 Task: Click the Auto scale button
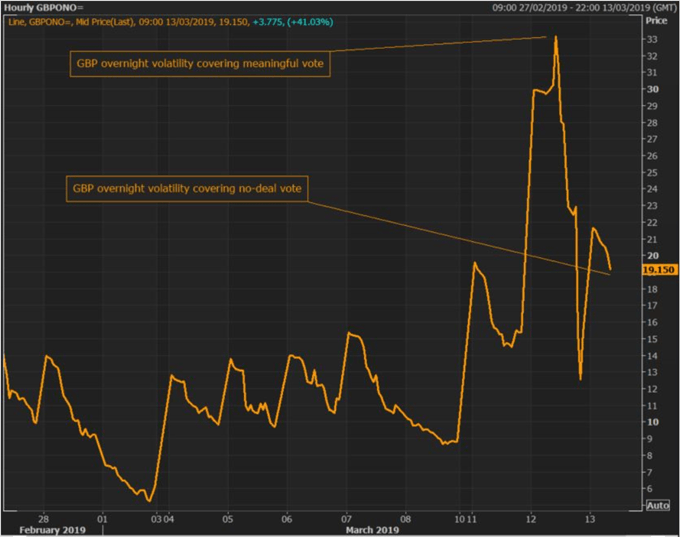tap(657, 505)
